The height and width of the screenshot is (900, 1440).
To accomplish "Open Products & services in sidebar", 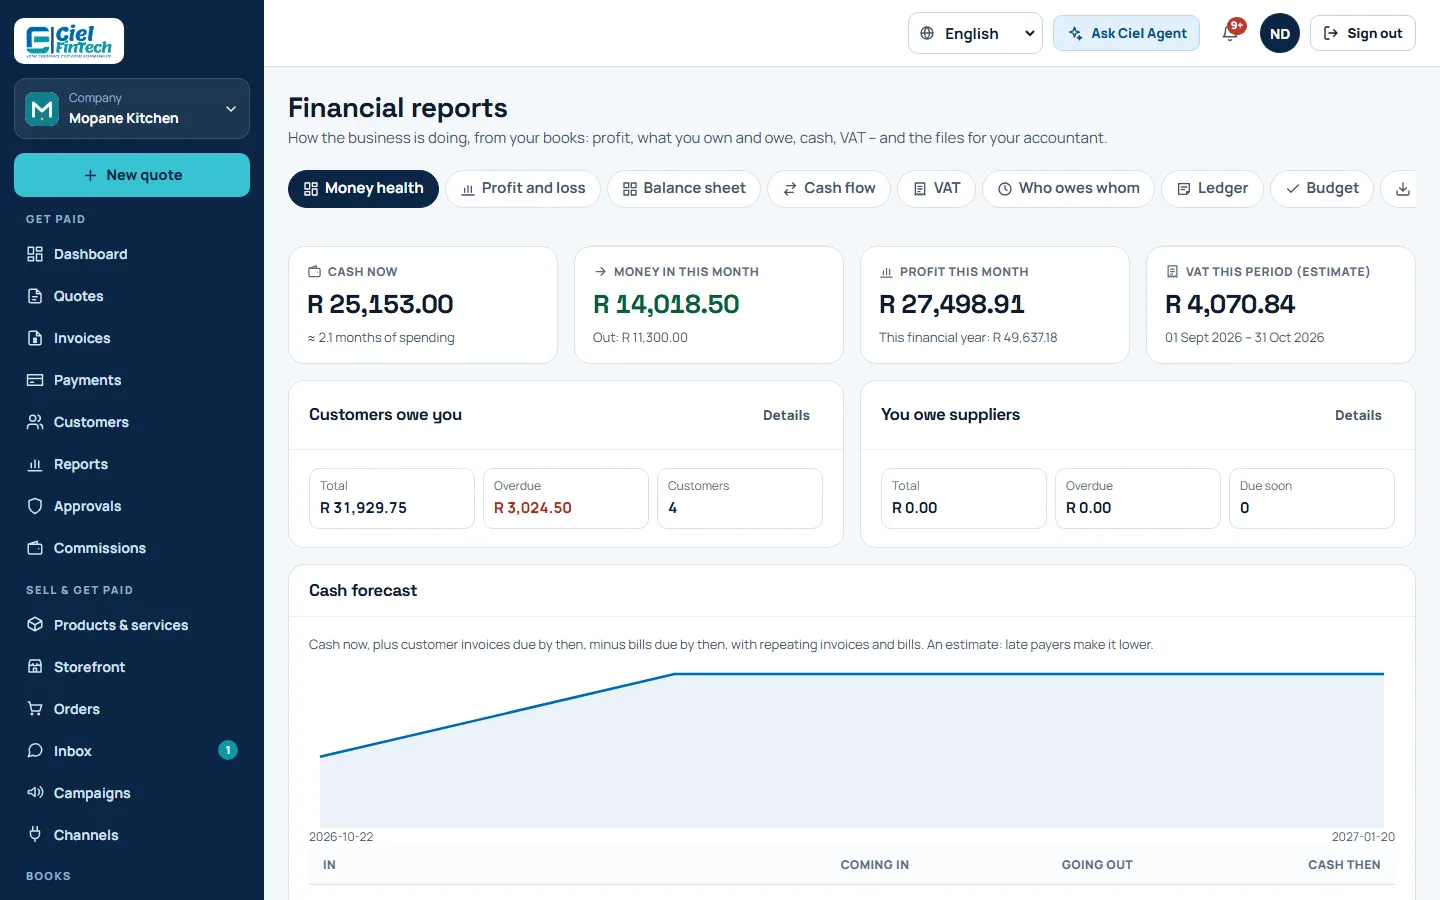I will 132,625.
